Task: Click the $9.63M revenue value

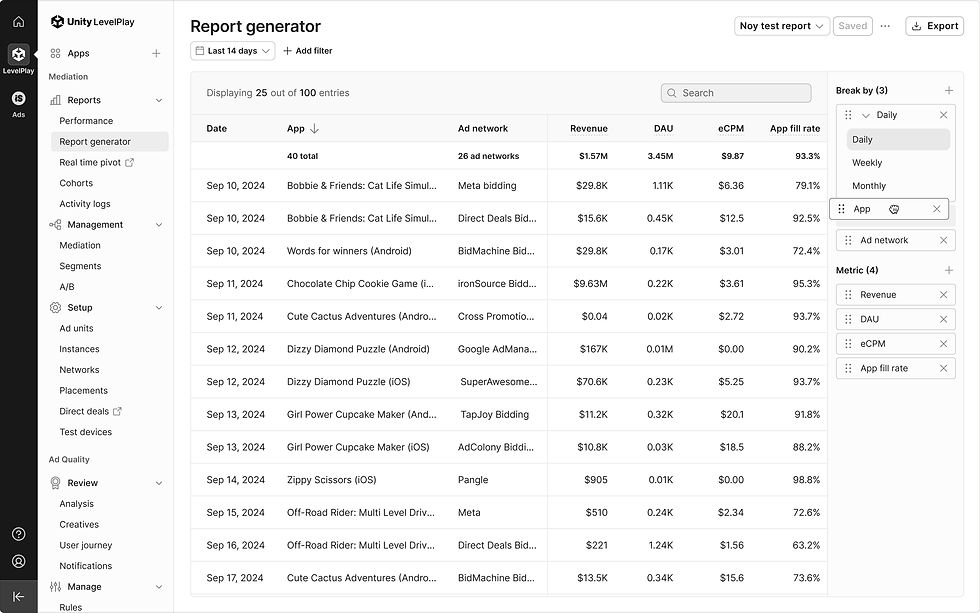Action: coord(590,284)
